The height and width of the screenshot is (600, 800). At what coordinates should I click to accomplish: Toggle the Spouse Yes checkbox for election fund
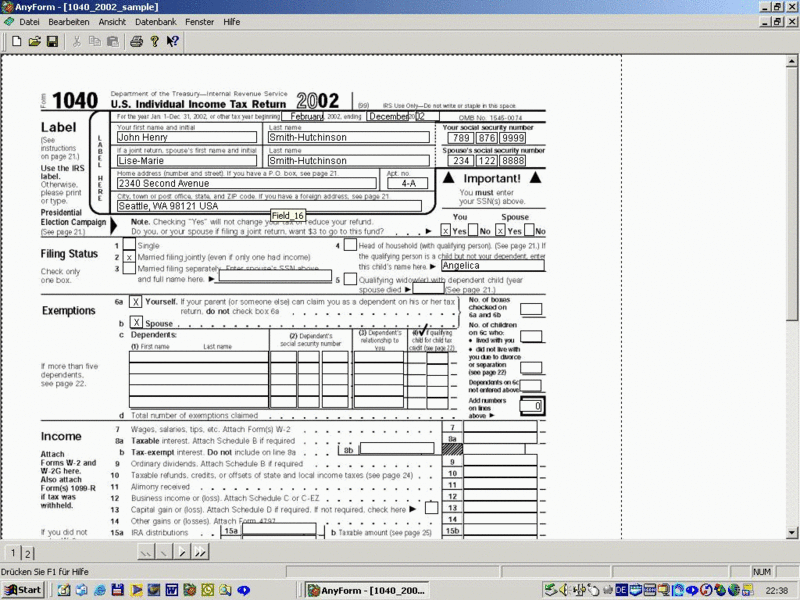coord(501,231)
